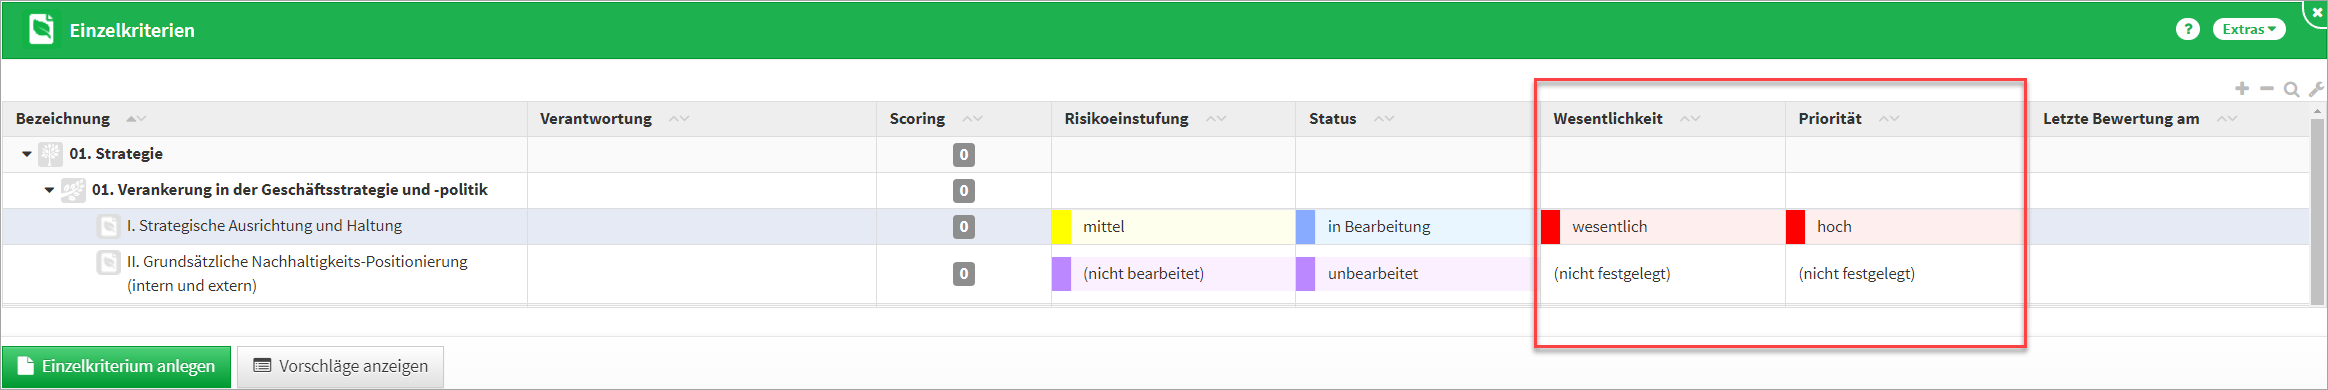Click the Vorschläge anzeigen button
This screenshot has width=2328, height=390.
pyautogui.click(x=340, y=366)
